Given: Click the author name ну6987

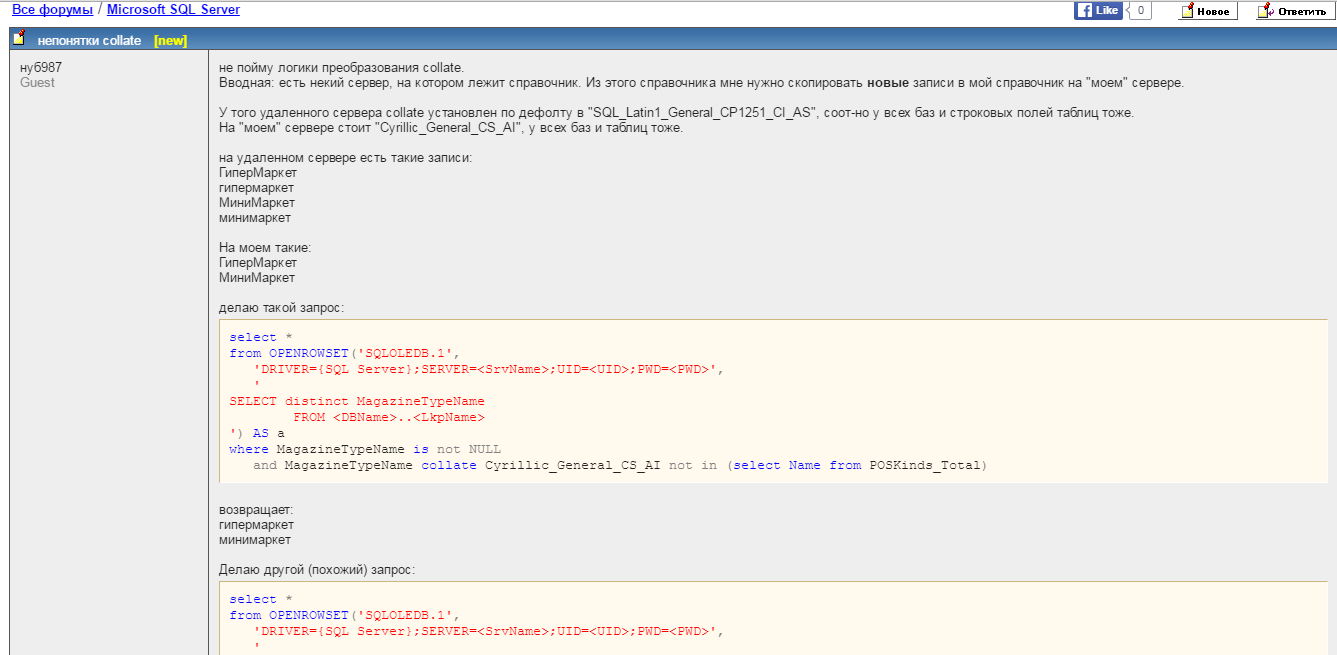Looking at the screenshot, I should (42, 67).
